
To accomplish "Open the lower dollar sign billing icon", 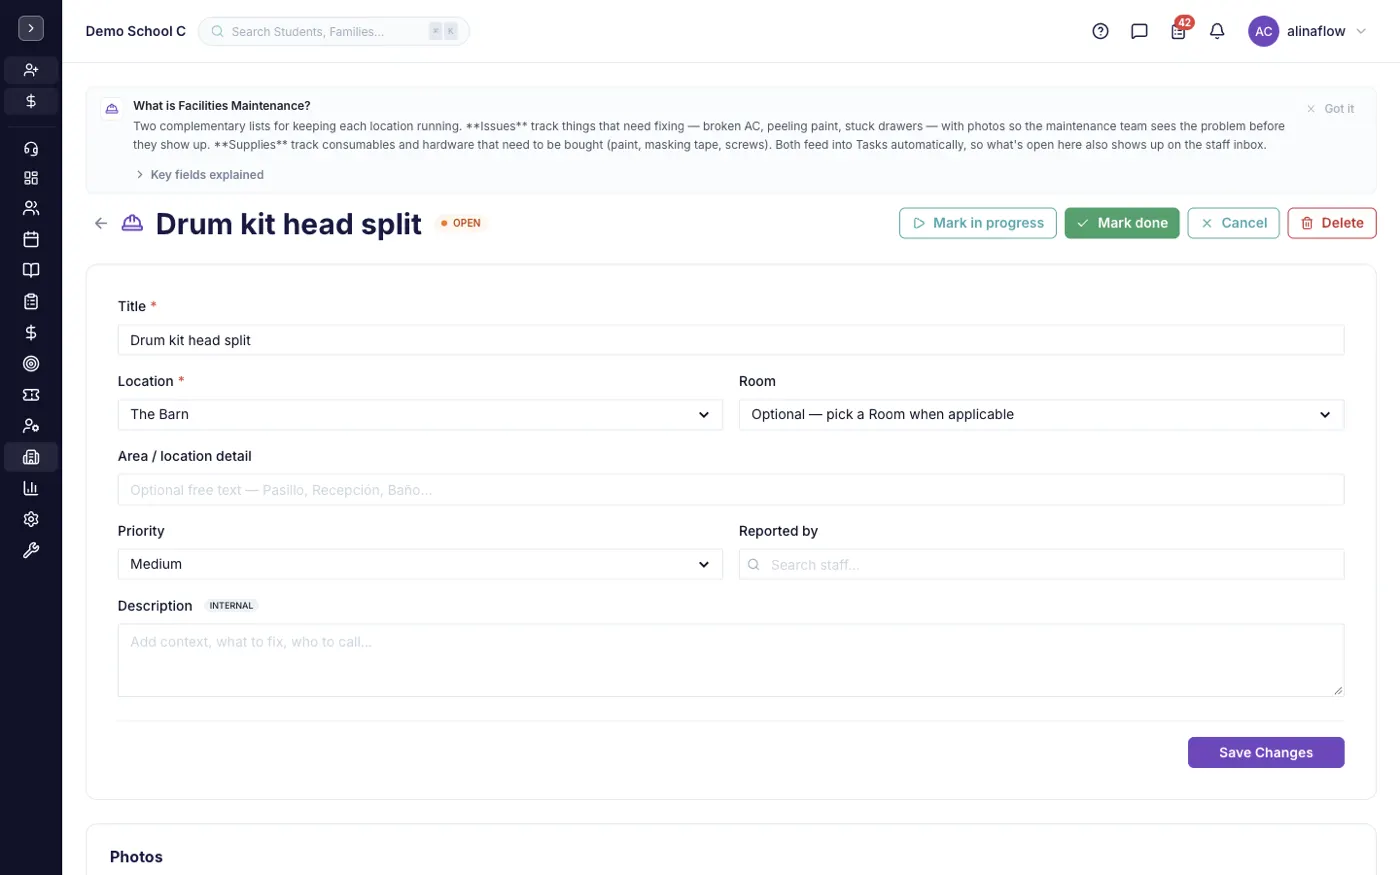I will coord(31,332).
